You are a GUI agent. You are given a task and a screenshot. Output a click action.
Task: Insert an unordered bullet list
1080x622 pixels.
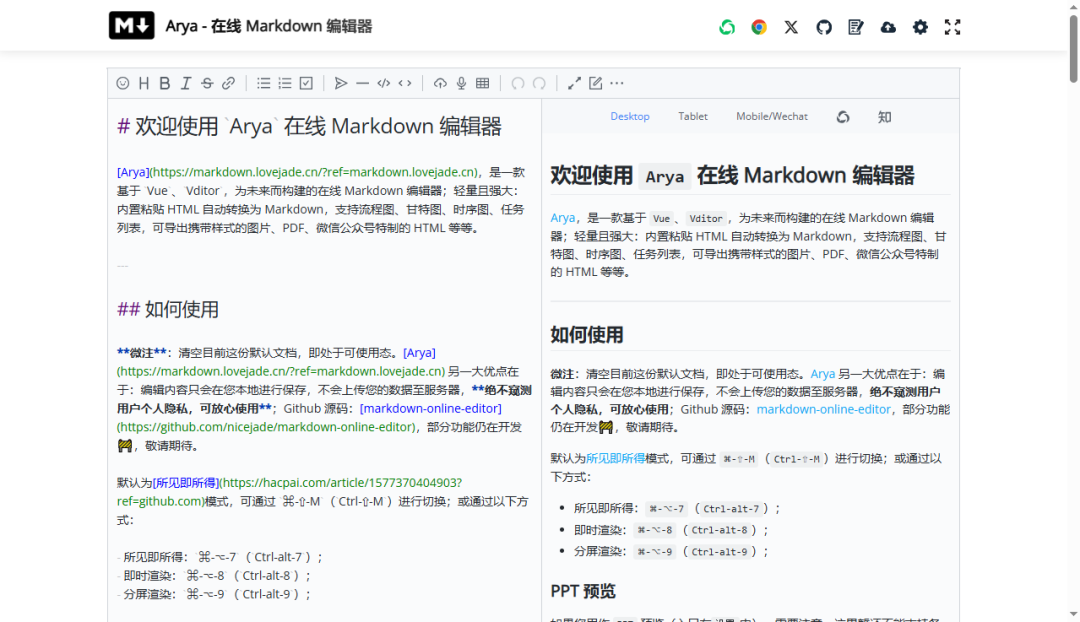coord(264,83)
